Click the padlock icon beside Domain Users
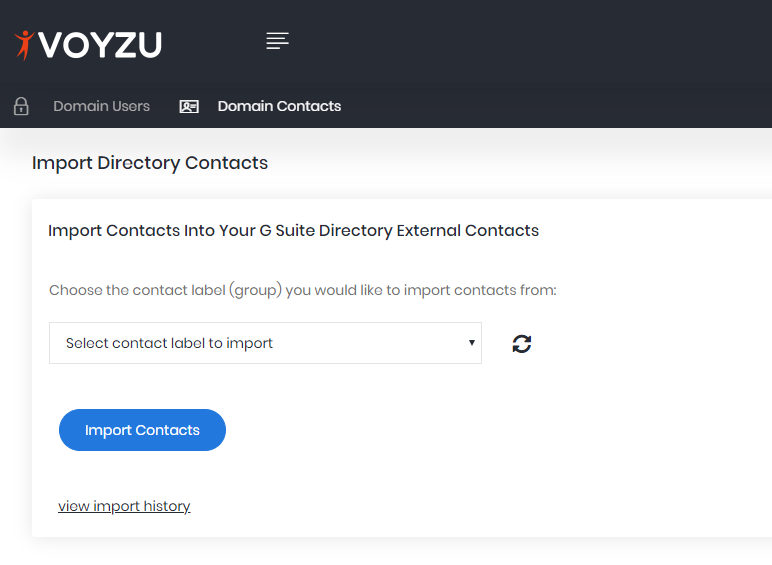The width and height of the screenshot is (772, 565). click(21, 106)
